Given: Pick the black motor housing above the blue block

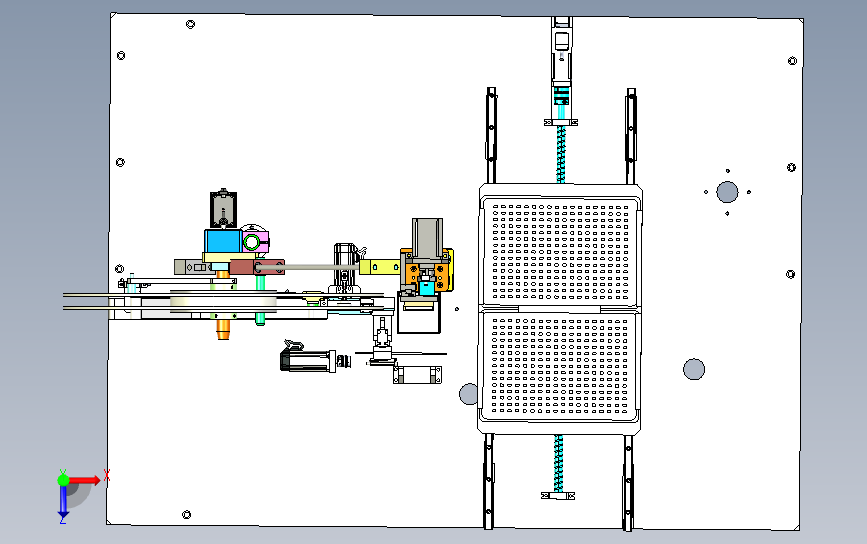Looking at the screenshot, I should [x=223, y=209].
